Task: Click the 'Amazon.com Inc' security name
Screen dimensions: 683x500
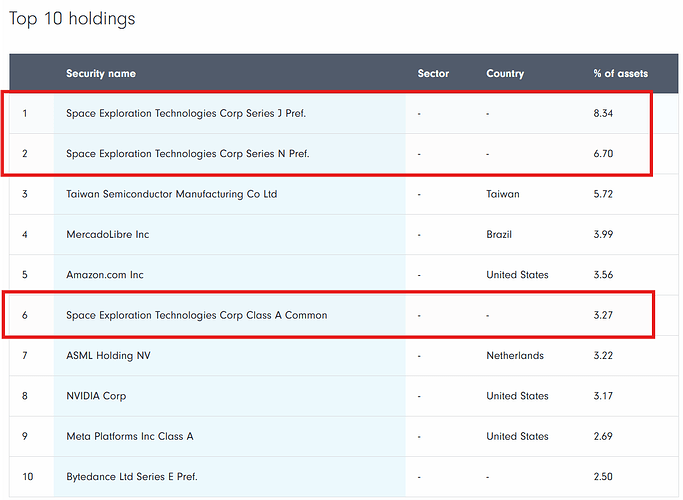Action: 105,275
